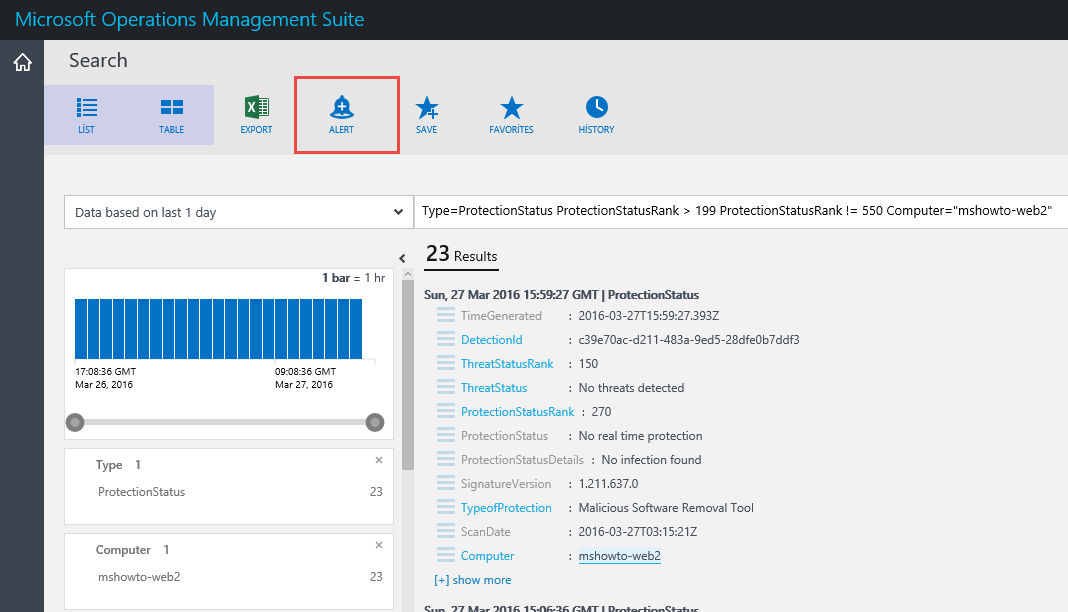Screen dimensions: 1068x612
Task: Select the record header Sun, 27 Mar 2016 15:59:27
Action: pyautogui.click(x=561, y=295)
